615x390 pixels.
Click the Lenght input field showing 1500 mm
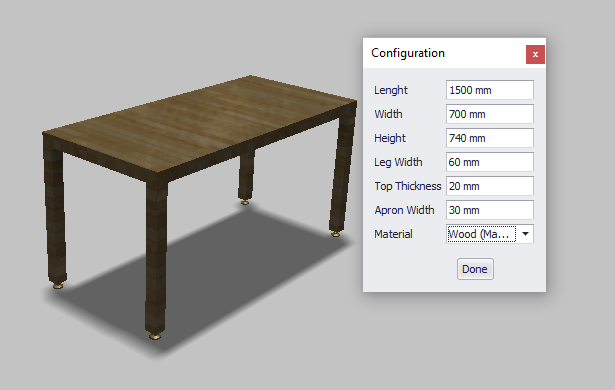[x=489, y=90]
